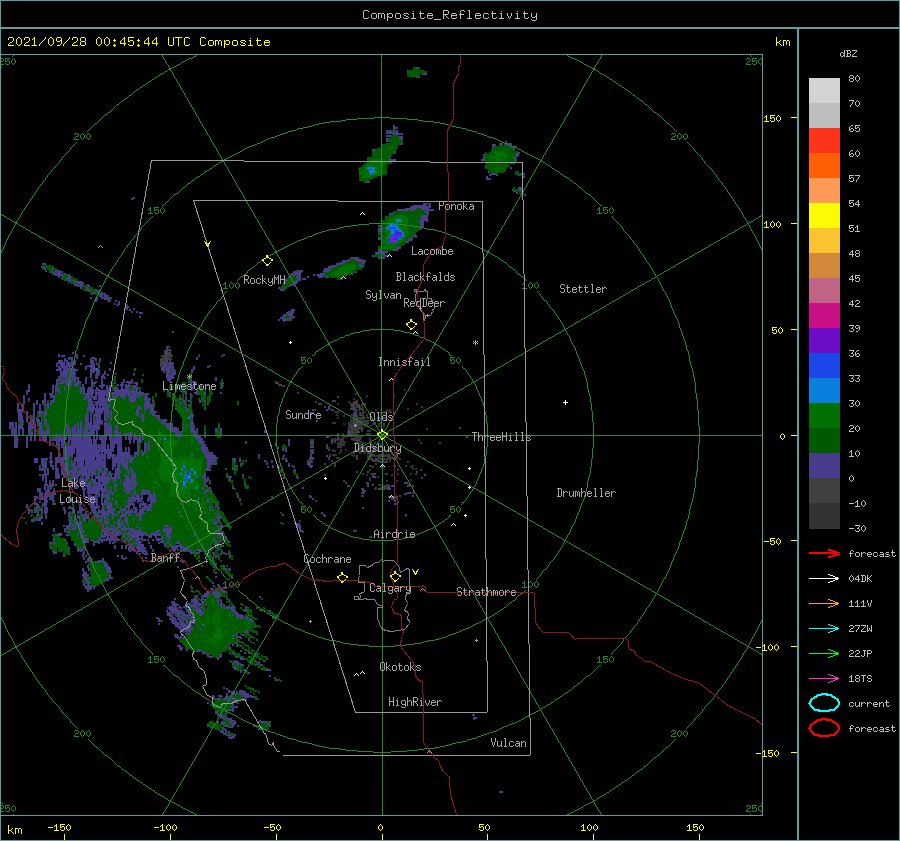Click the Vulcan label
Image resolution: width=900 pixels, height=841 pixels.
click(x=509, y=743)
